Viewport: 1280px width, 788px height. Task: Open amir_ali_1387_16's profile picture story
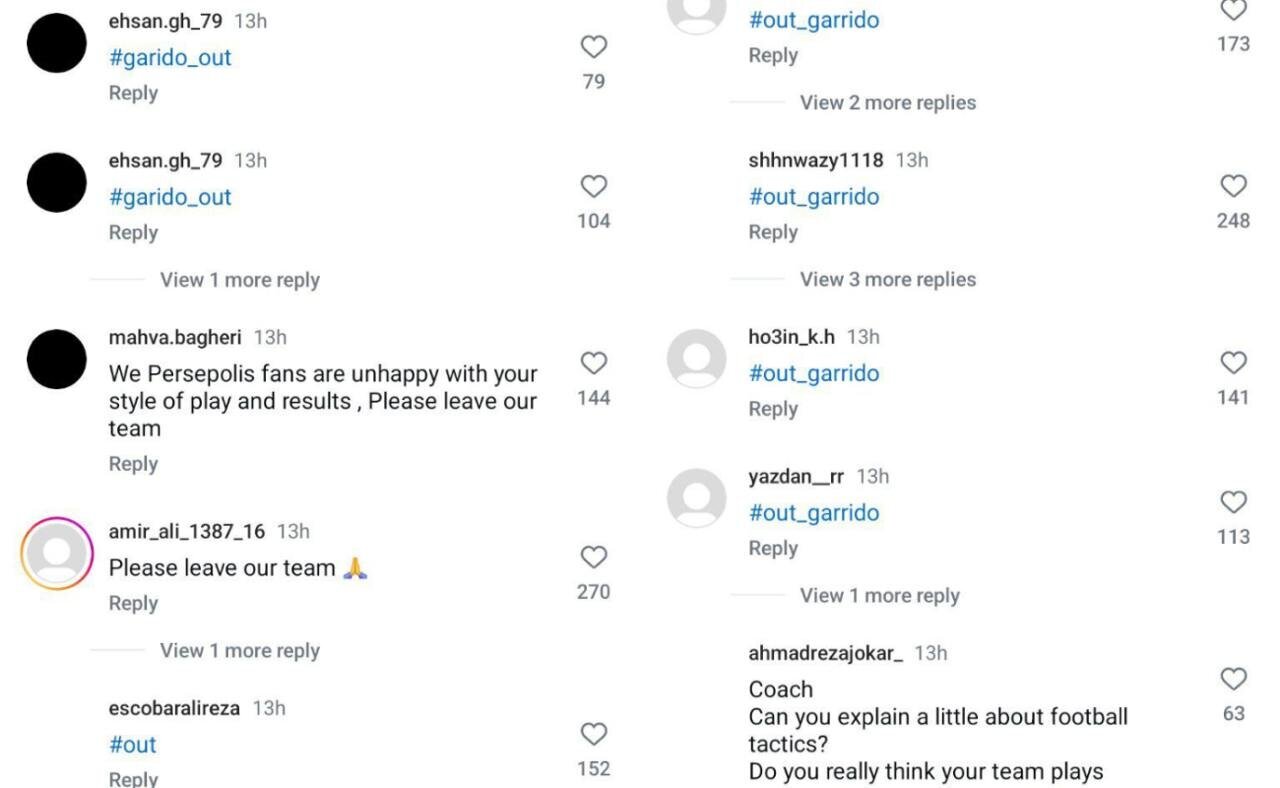point(57,554)
